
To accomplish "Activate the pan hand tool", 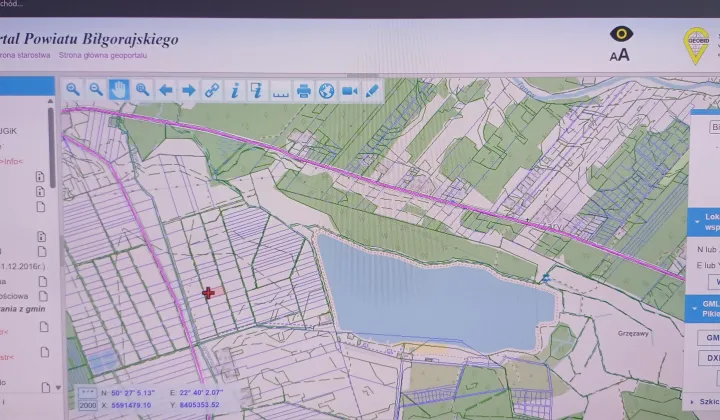I will click(x=119, y=90).
